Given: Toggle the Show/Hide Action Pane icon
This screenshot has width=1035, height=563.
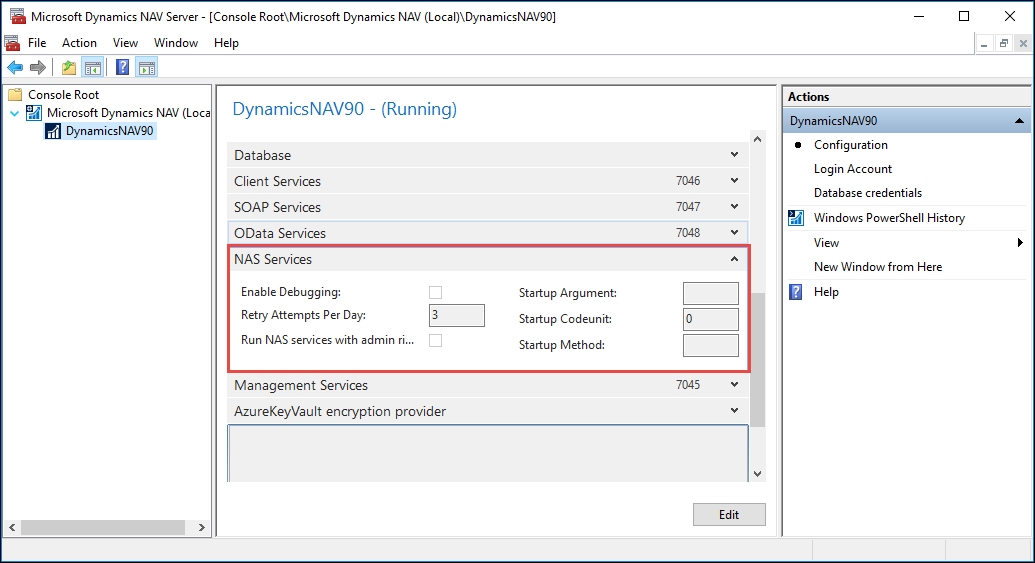Looking at the screenshot, I should [x=147, y=67].
